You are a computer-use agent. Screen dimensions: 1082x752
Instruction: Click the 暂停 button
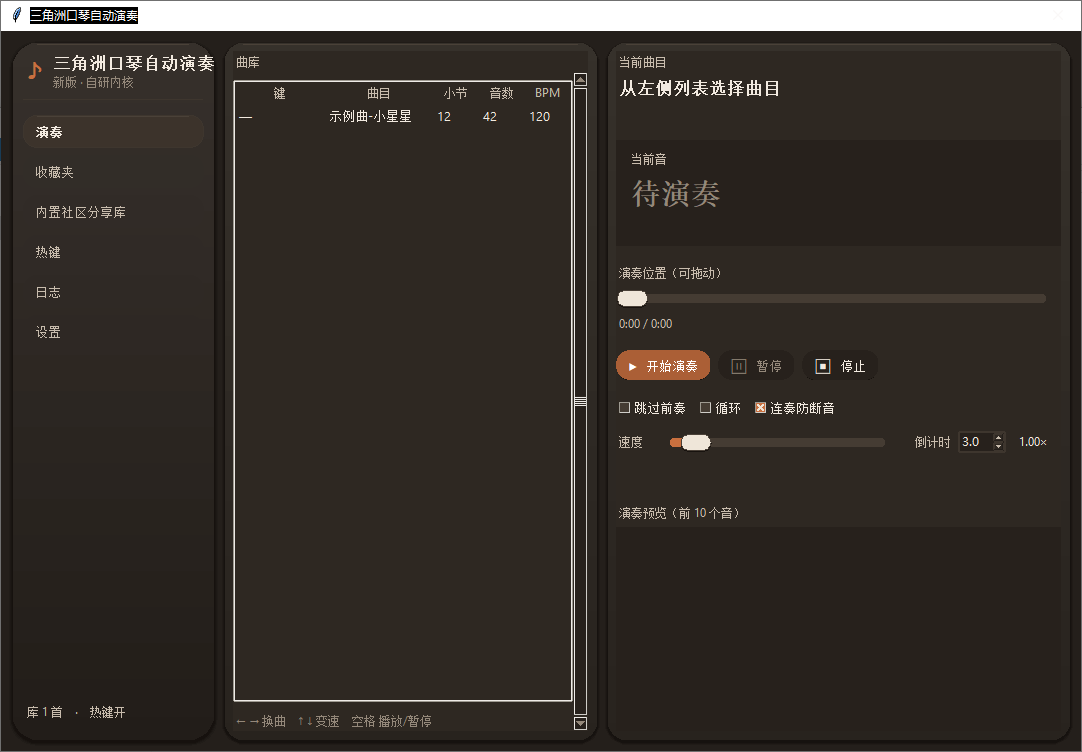(756, 366)
